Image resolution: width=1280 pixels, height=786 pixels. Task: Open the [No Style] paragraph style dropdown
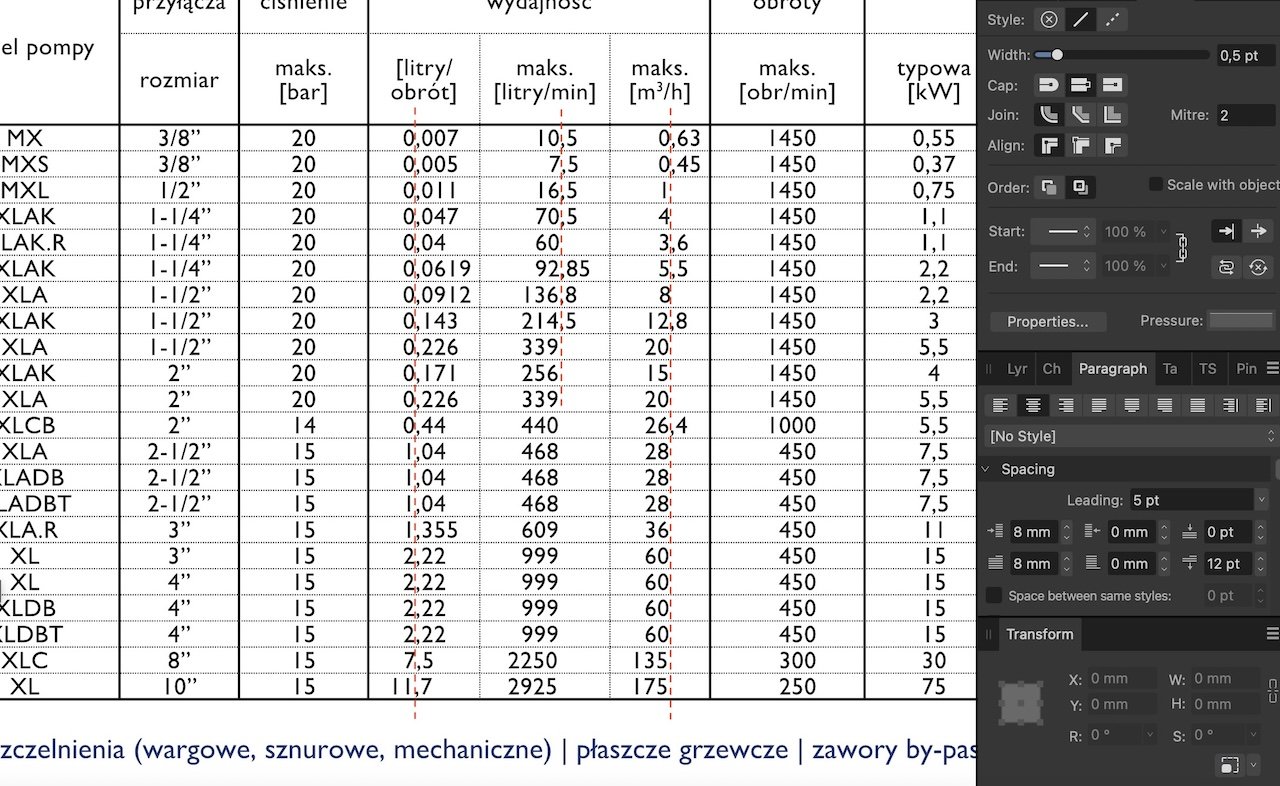(x=1131, y=436)
